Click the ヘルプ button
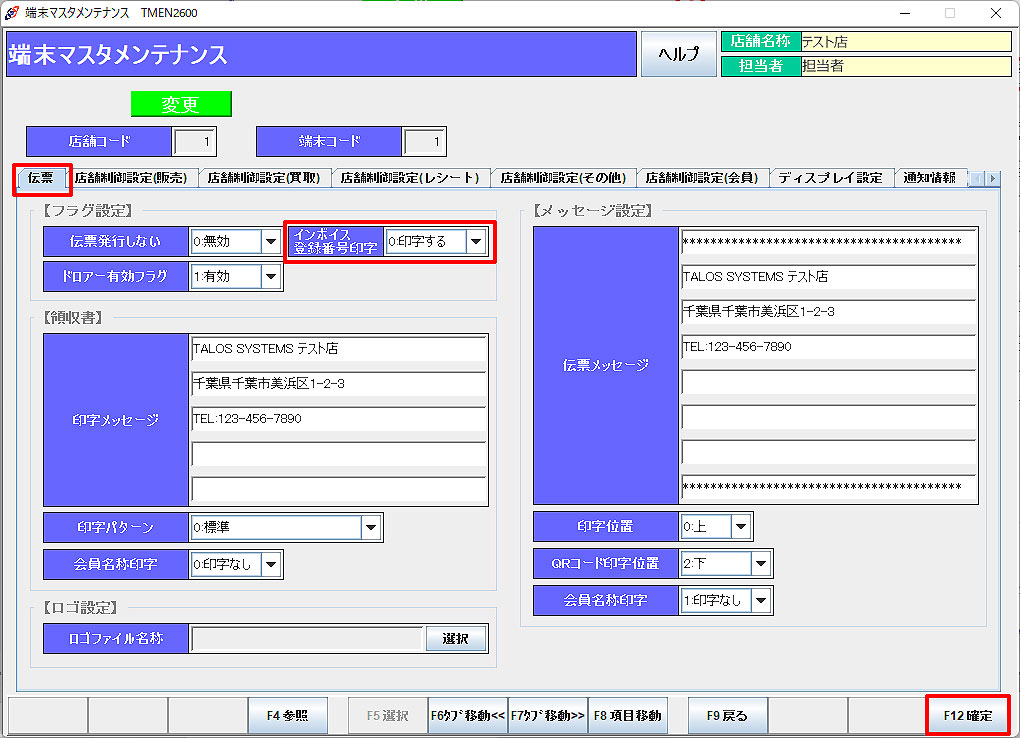The width and height of the screenshot is (1020, 738). tap(678, 54)
